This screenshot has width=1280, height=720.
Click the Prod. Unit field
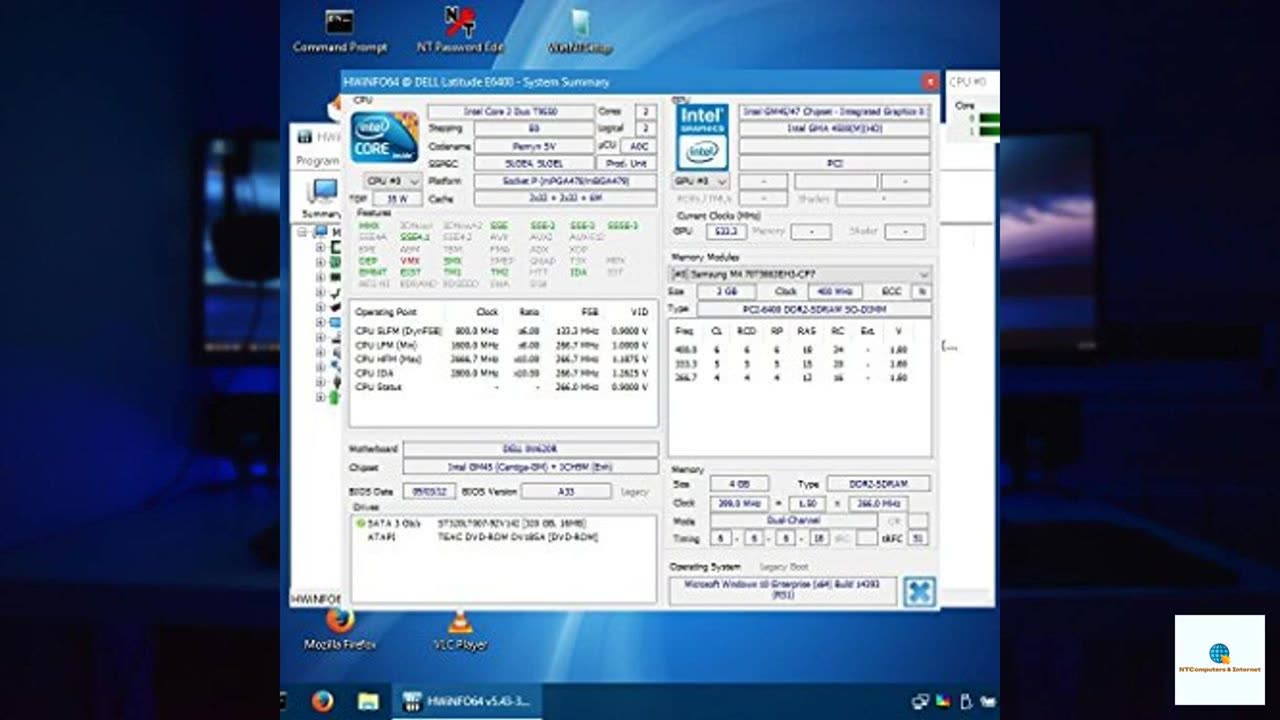(x=627, y=163)
